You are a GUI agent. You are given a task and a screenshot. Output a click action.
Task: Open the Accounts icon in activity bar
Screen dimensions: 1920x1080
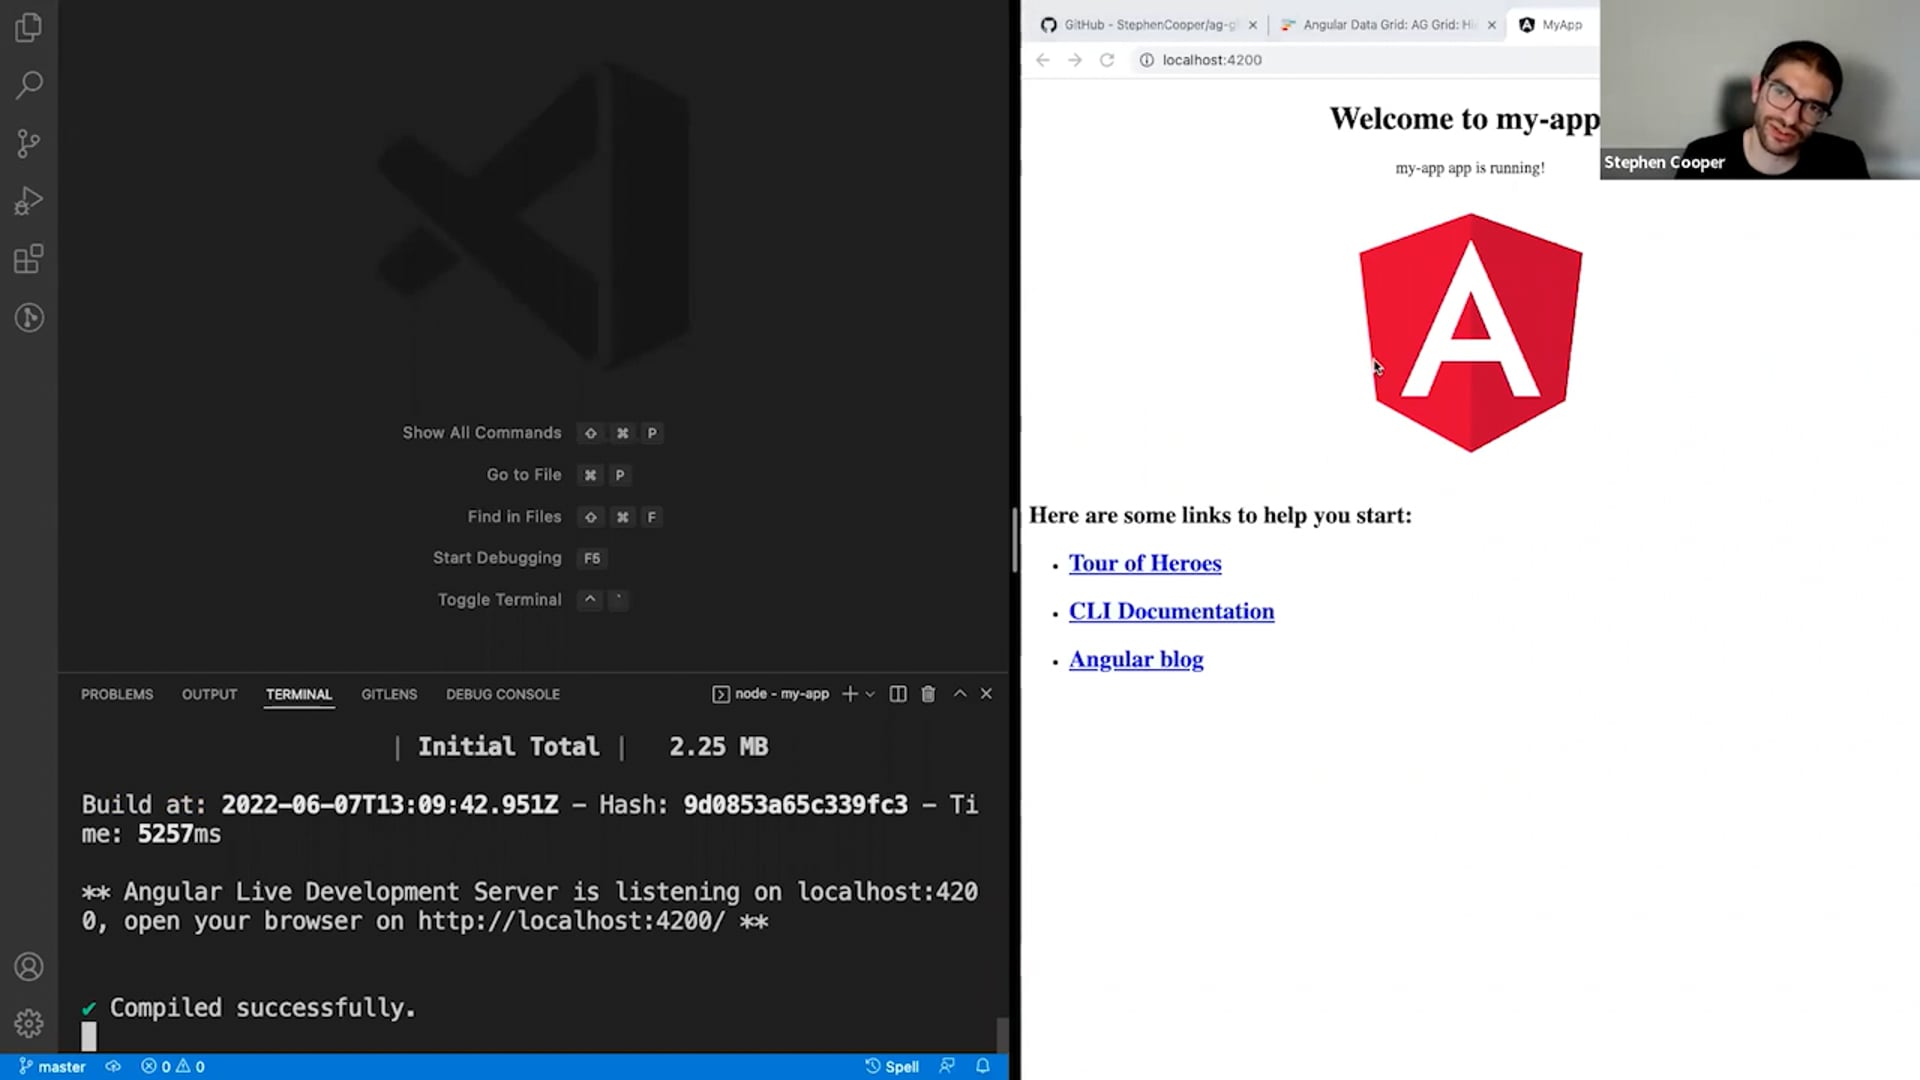pos(28,966)
